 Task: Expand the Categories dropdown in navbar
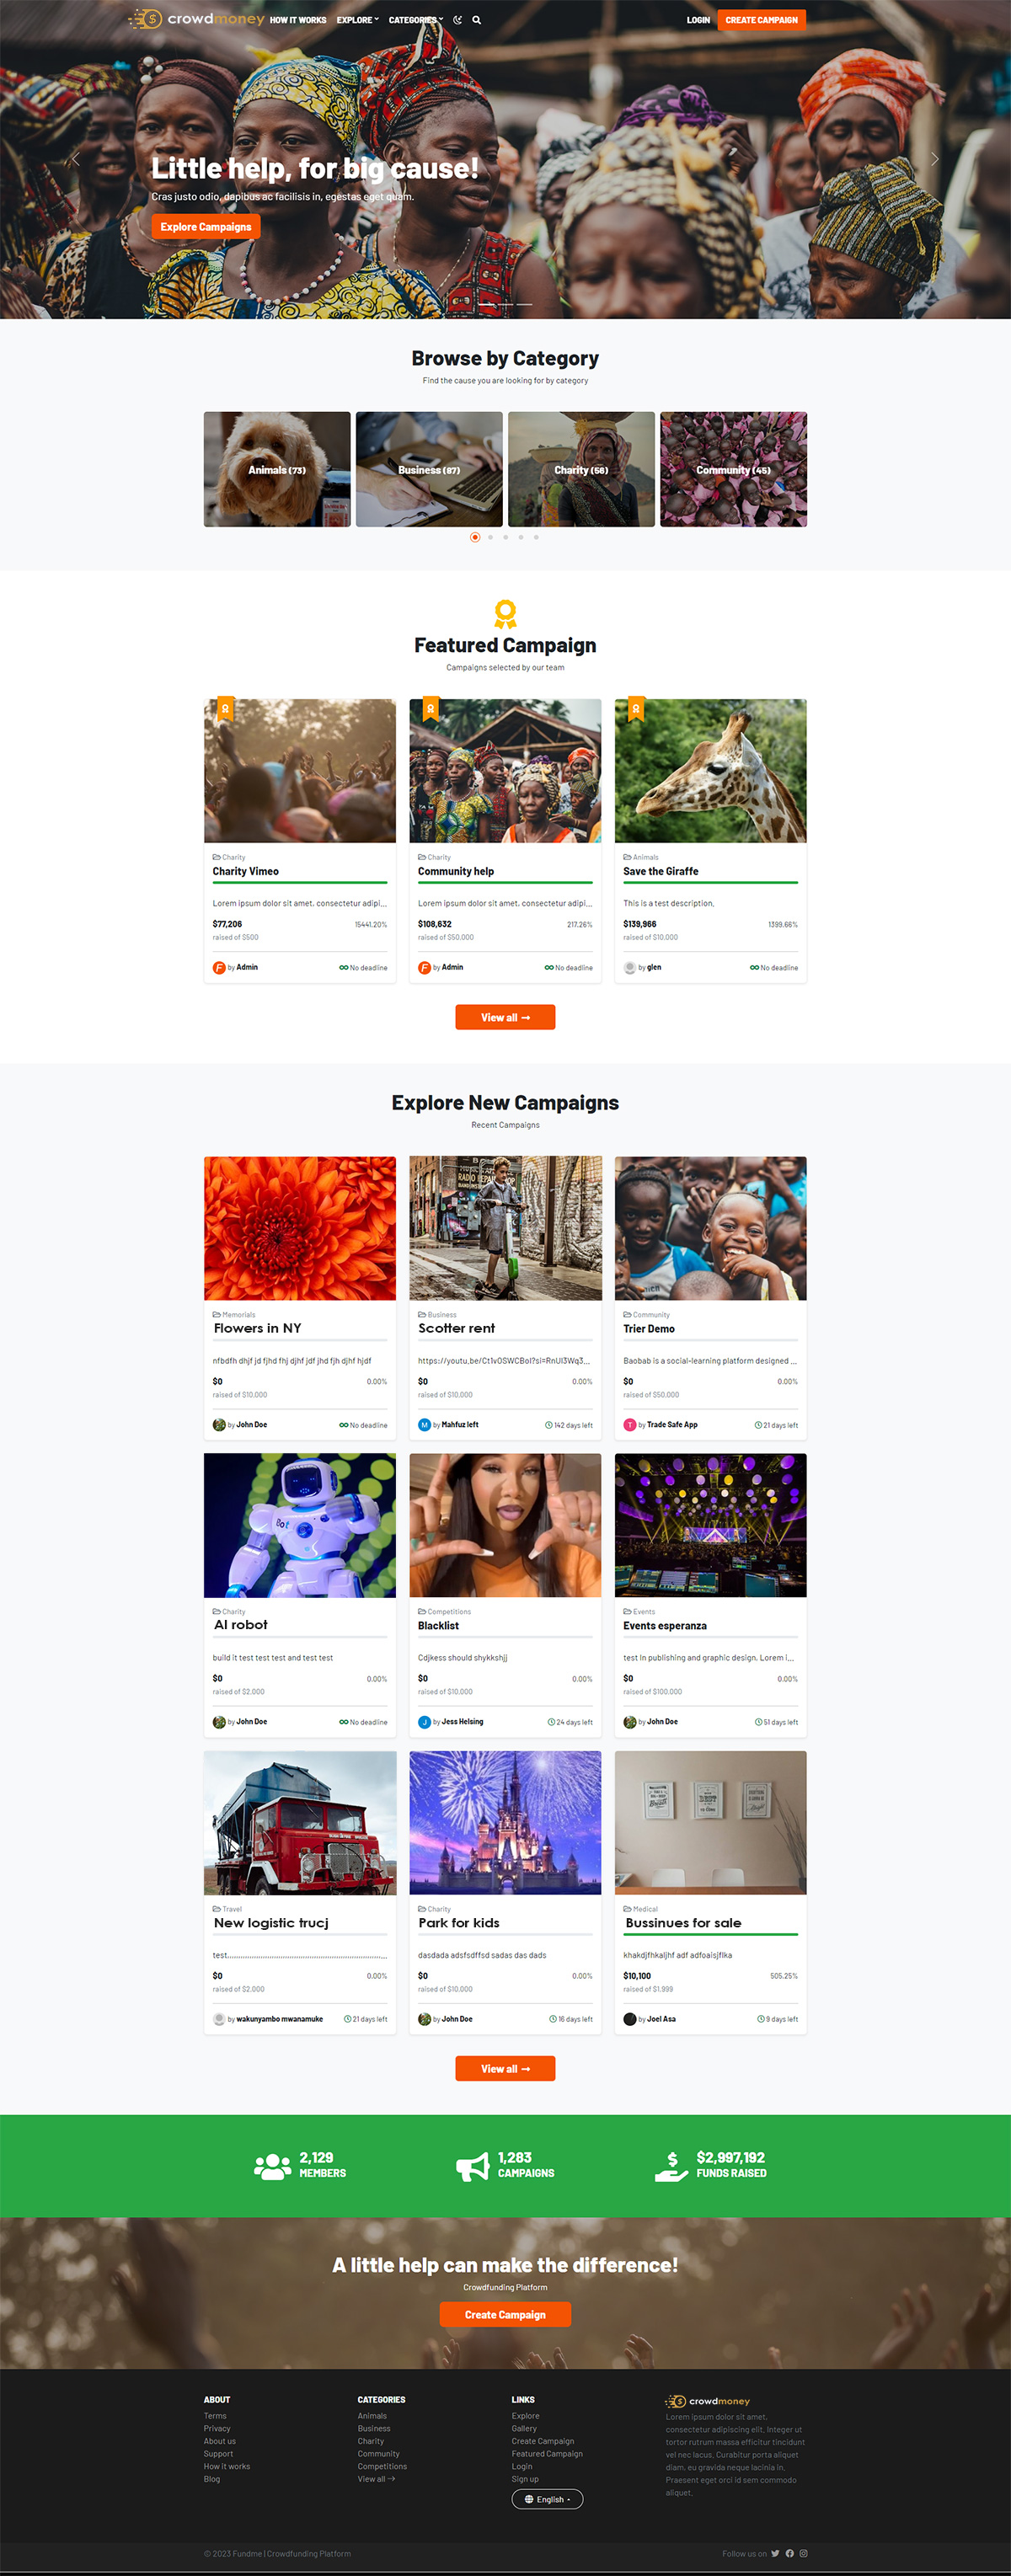point(416,20)
